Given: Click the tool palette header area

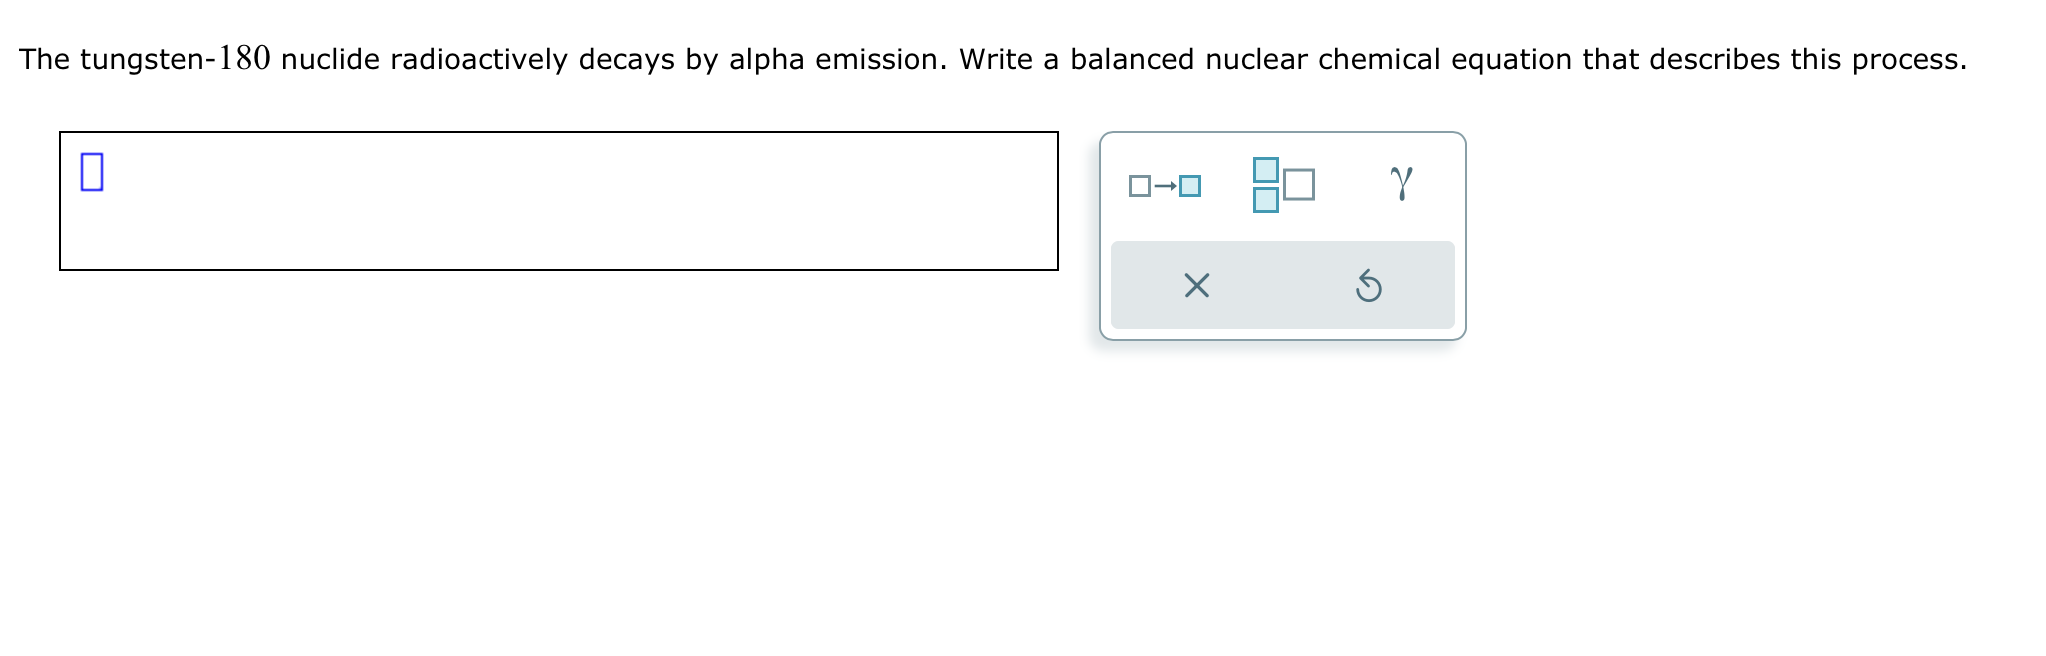Looking at the screenshot, I should [x=1283, y=184].
